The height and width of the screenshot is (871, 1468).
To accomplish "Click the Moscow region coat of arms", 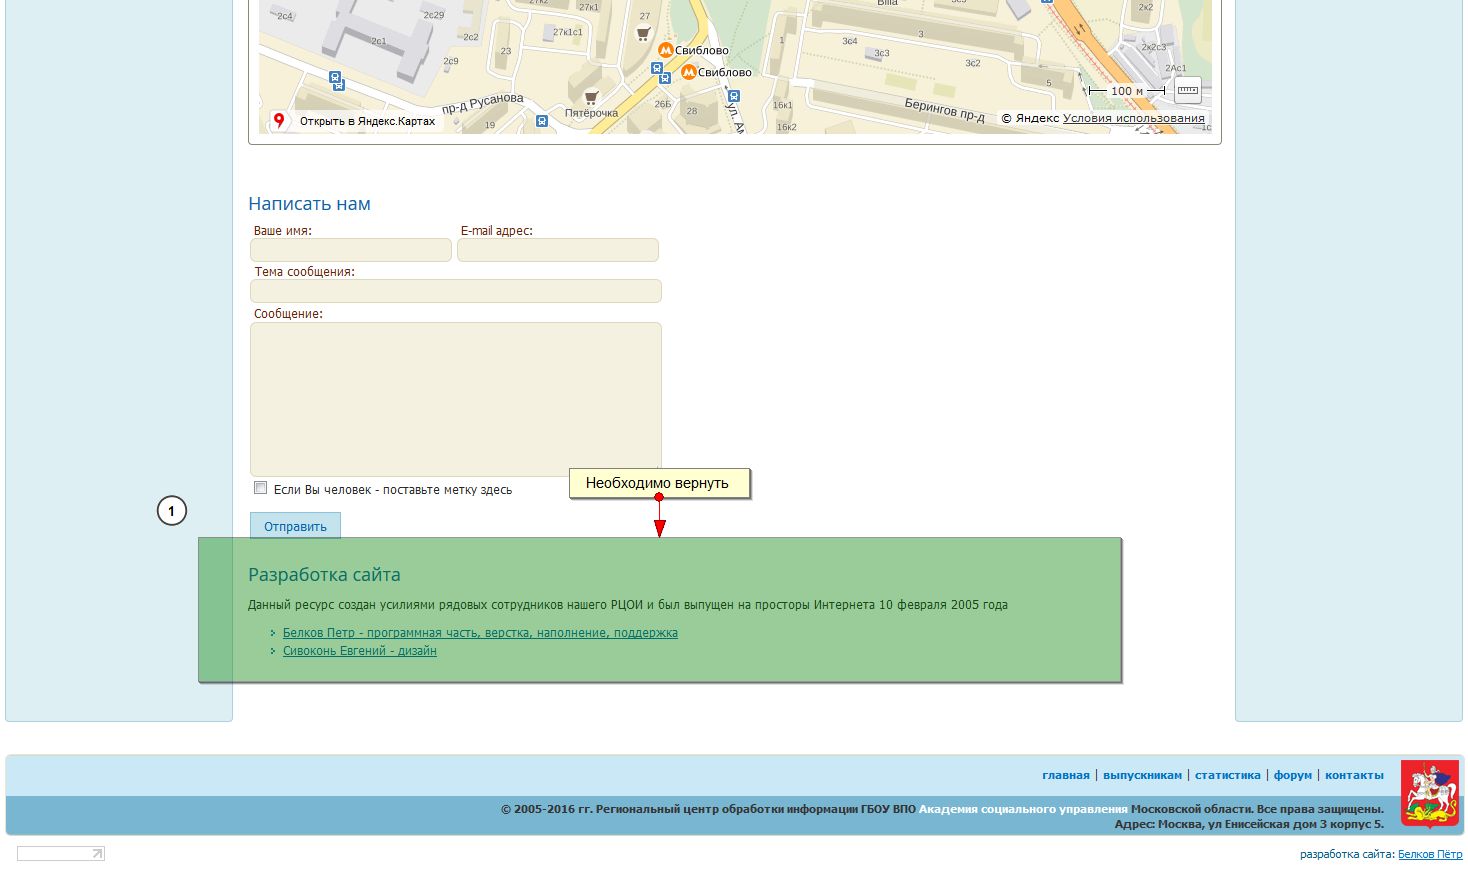I will tap(1429, 794).
